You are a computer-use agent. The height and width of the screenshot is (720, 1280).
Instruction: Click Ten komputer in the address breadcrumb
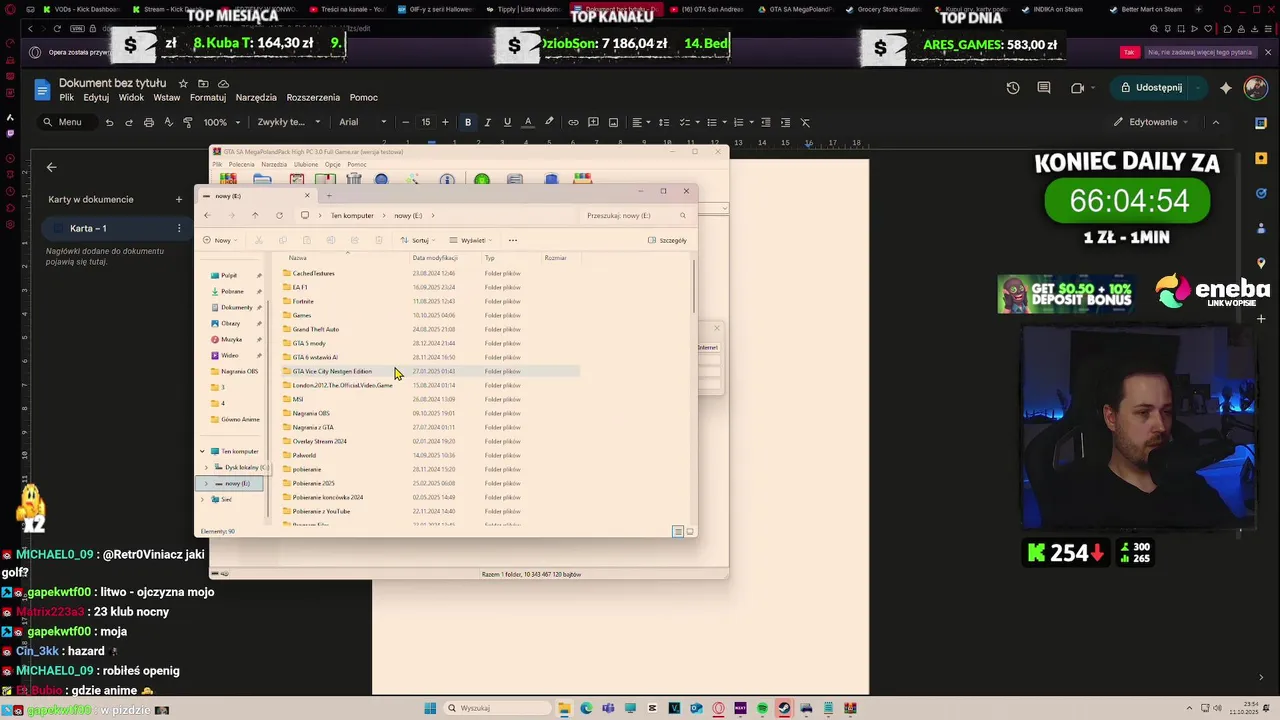coord(352,215)
